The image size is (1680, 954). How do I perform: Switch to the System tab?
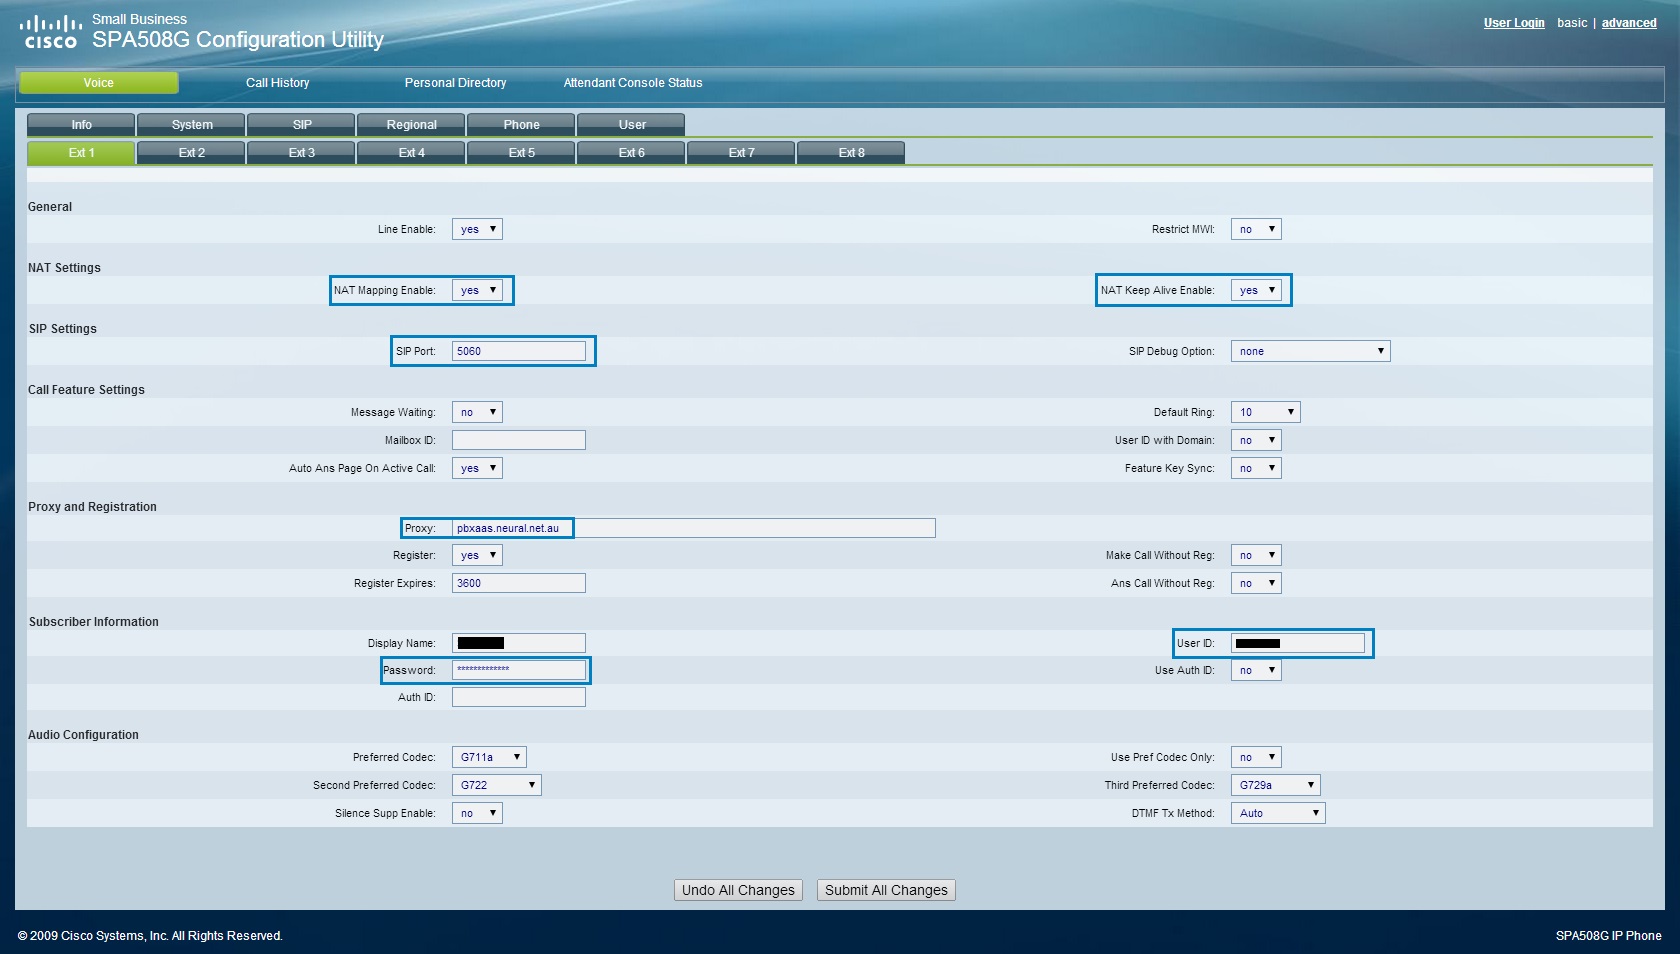pos(191,125)
